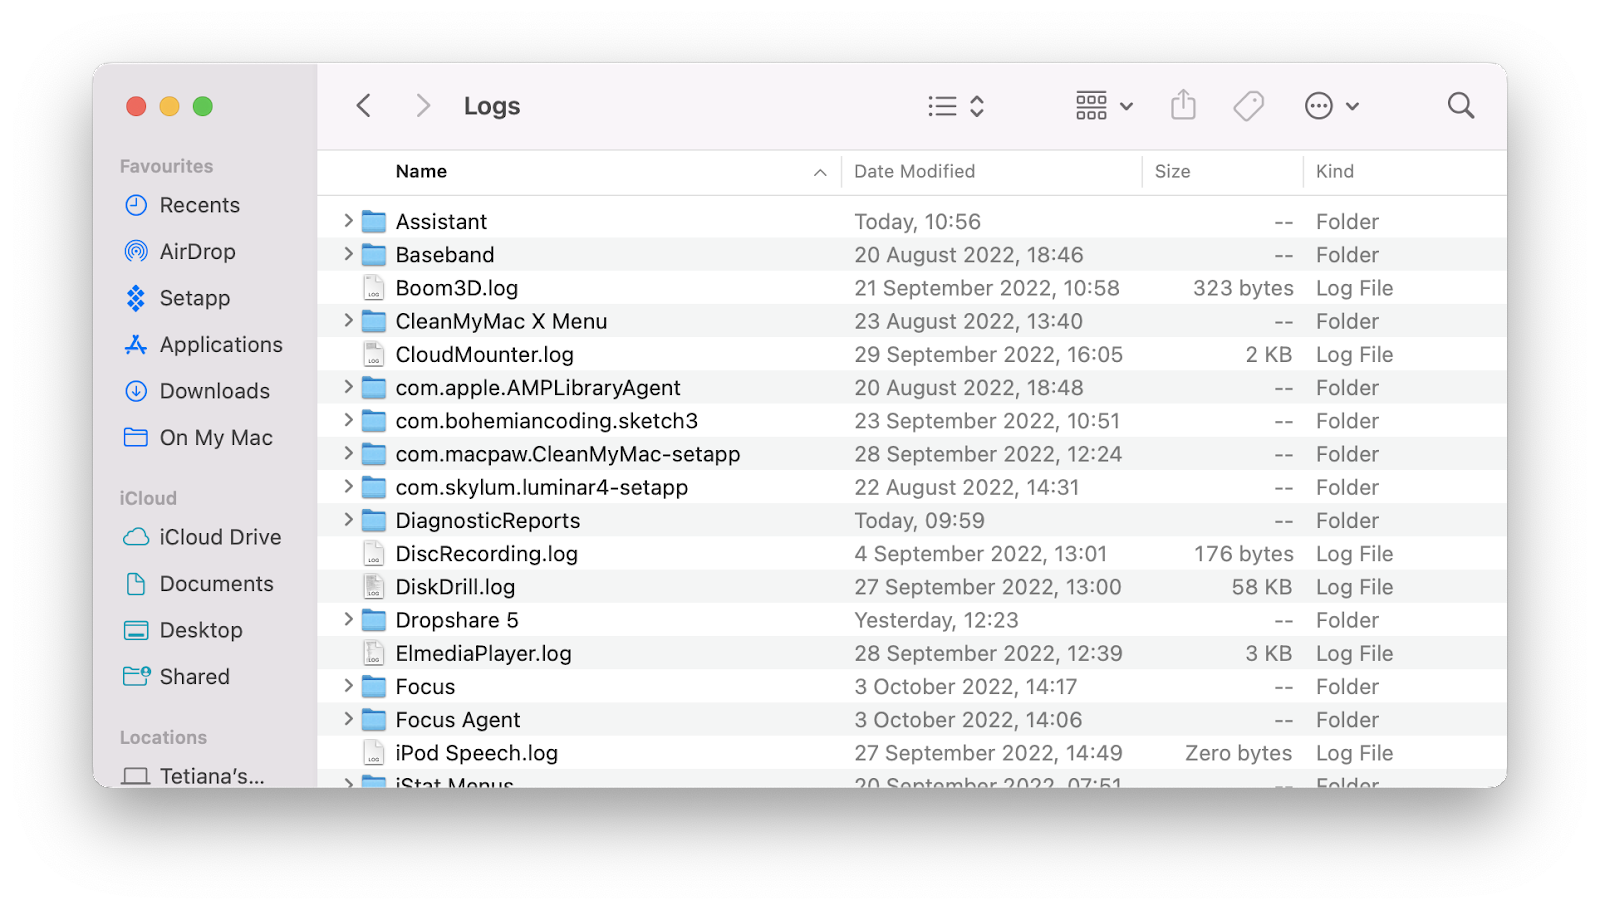Open the group-by grid dropdown
This screenshot has height=910, width=1600.
[1104, 106]
